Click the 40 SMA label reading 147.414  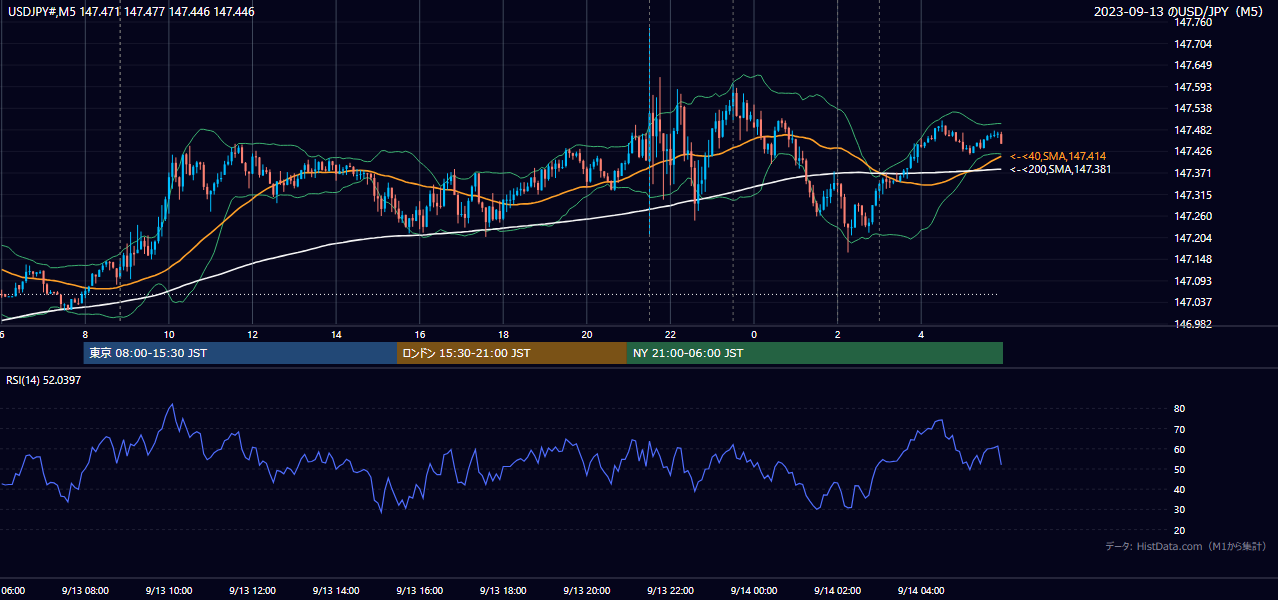click(1057, 156)
